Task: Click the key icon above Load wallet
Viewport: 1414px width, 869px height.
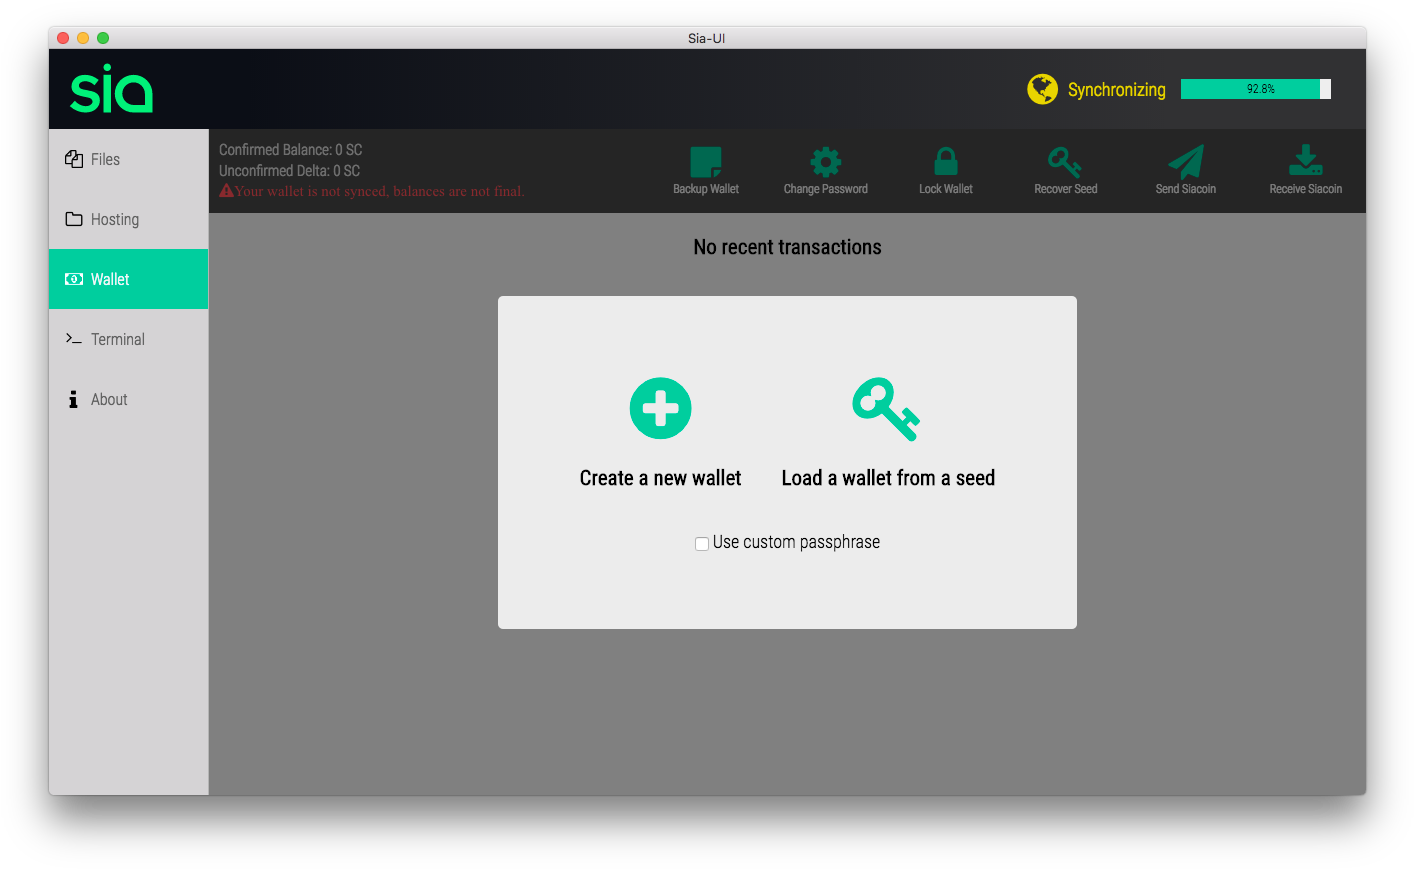Action: (x=885, y=408)
